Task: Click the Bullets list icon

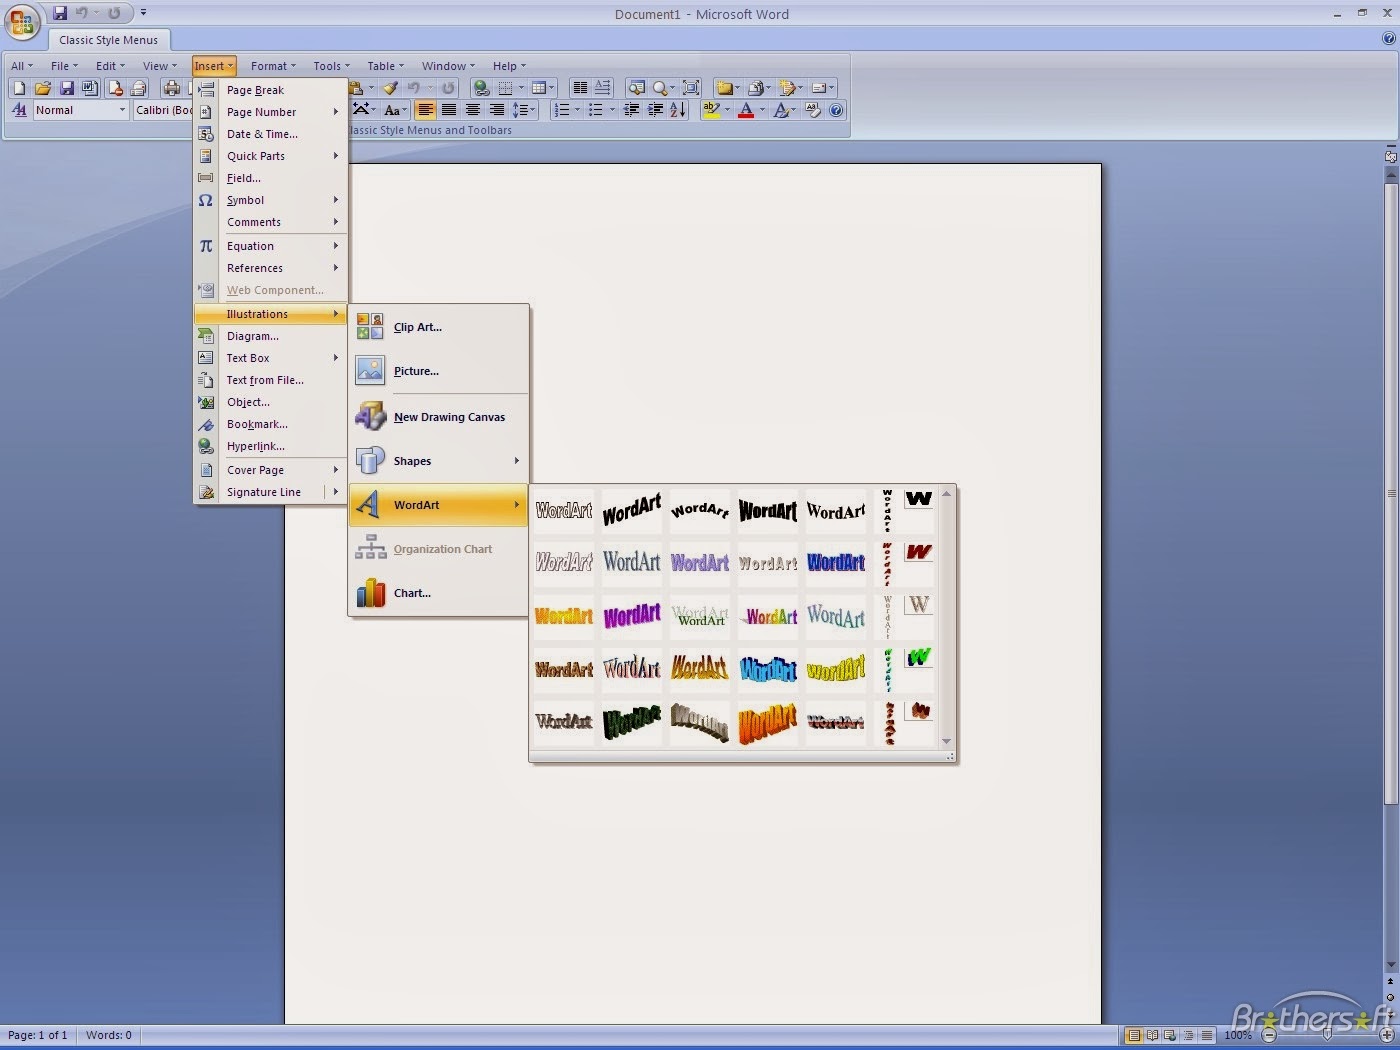Action: coord(596,110)
